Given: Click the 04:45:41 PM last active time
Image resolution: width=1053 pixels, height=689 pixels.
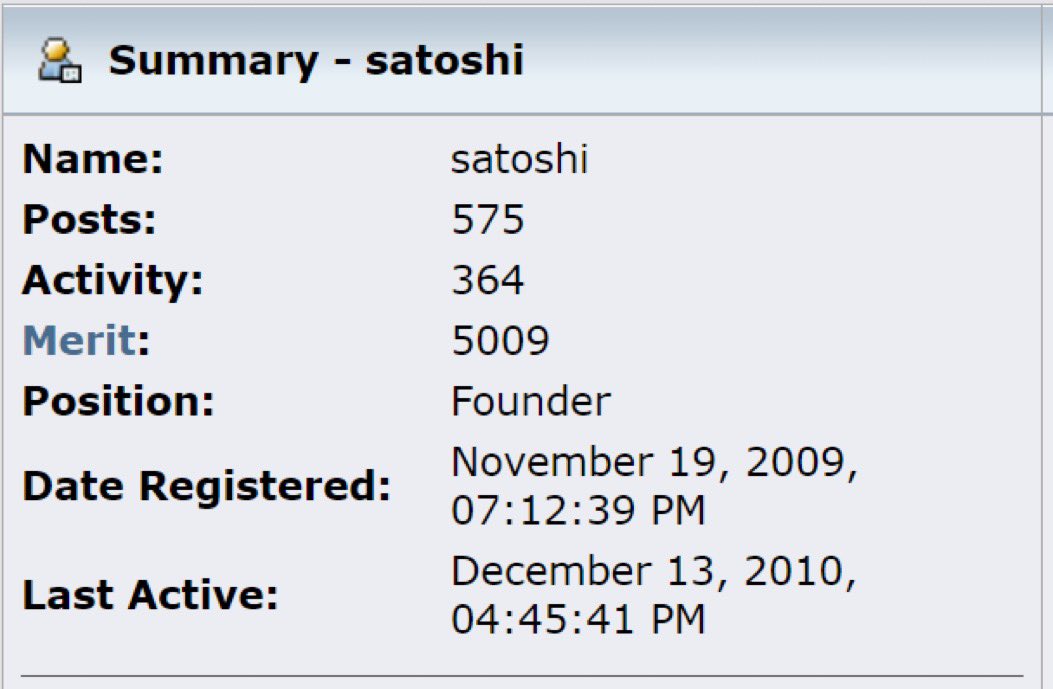Looking at the screenshot, I should click(x=578, y=620).
